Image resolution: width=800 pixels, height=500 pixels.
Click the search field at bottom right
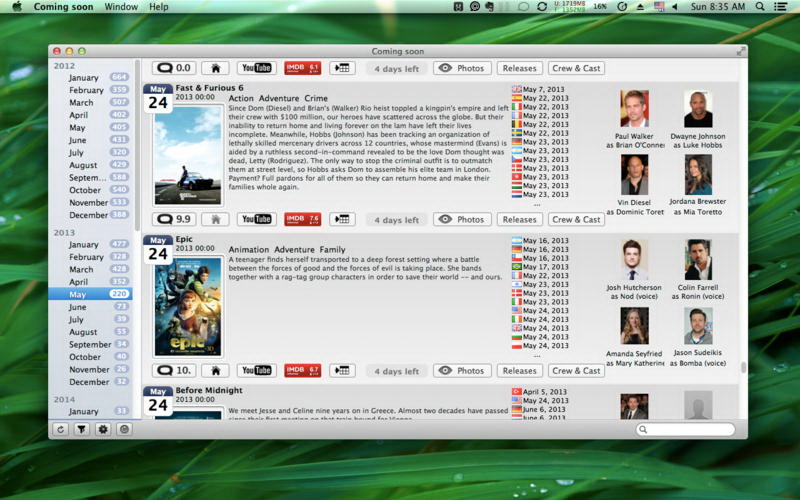click(x=690, y=430)
